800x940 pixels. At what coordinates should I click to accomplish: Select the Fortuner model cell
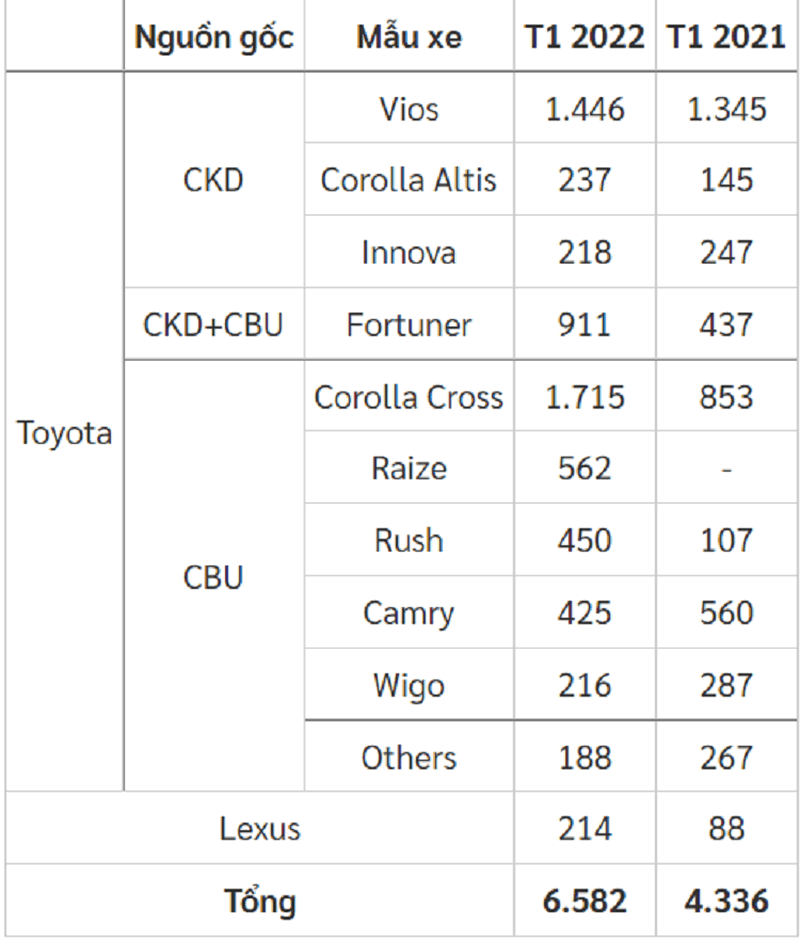click(409, 324)
